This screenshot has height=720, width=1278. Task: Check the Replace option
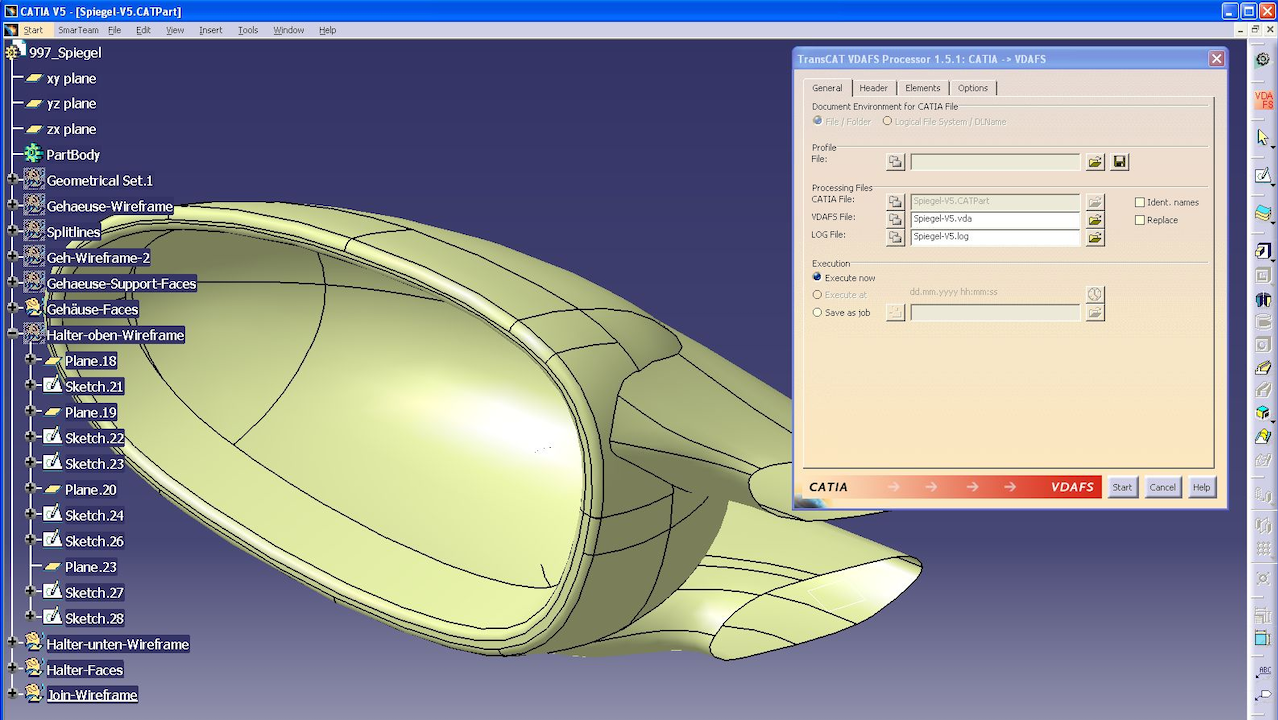[1139, 220]
